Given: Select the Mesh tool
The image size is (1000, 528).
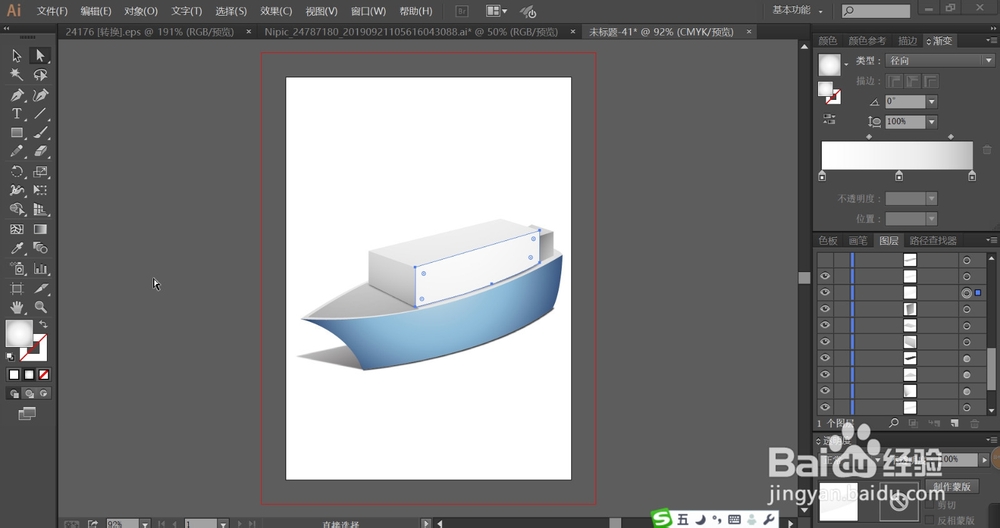Looking at the screenshot, I should (17, 229).
